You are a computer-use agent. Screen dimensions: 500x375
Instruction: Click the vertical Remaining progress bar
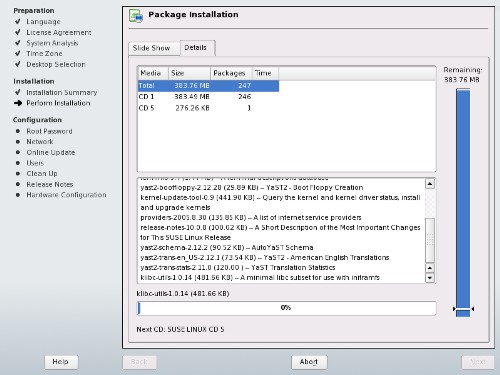click(x=463, y=203)
